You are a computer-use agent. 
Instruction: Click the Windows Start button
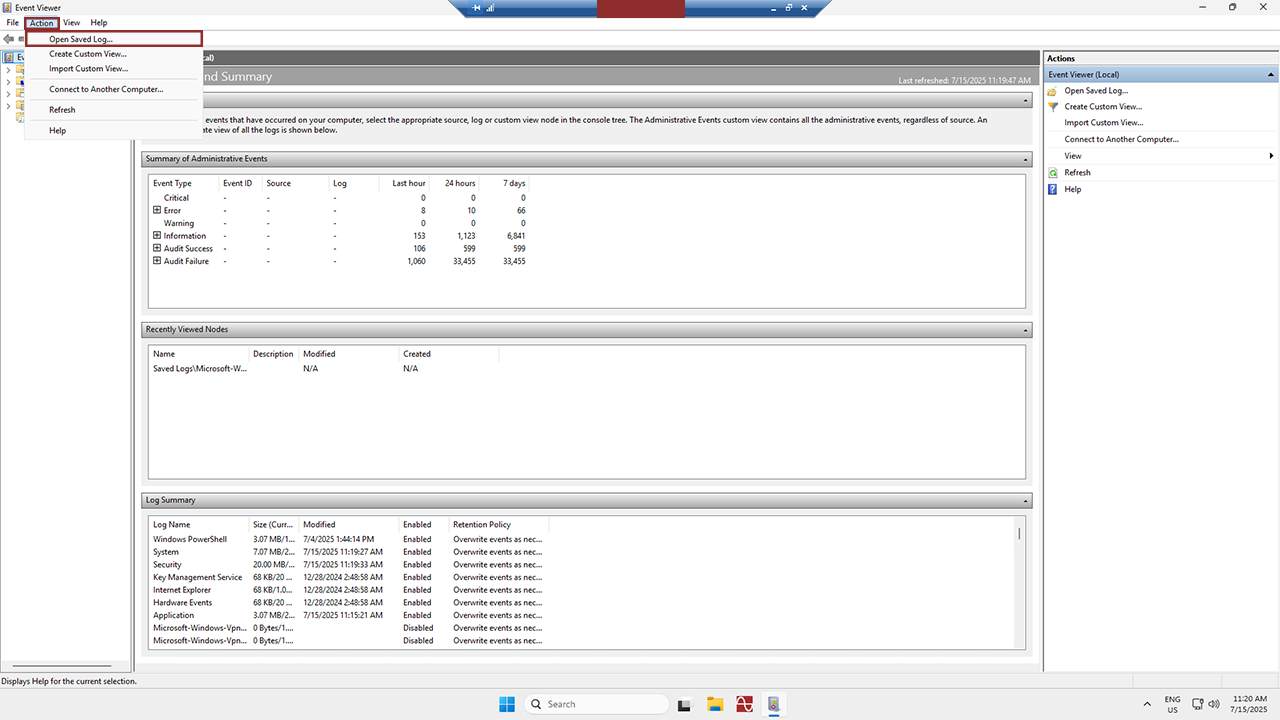pos(507,704)
